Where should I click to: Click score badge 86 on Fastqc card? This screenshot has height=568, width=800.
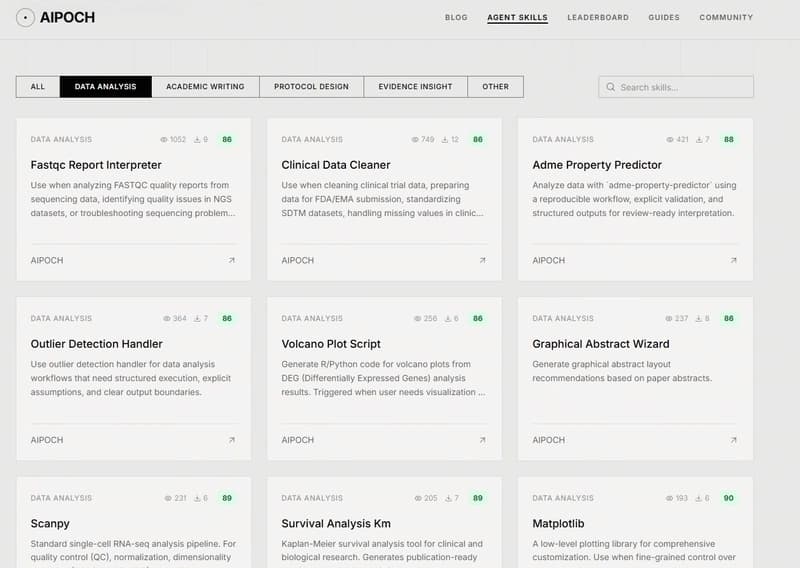[x=227, y=139]
